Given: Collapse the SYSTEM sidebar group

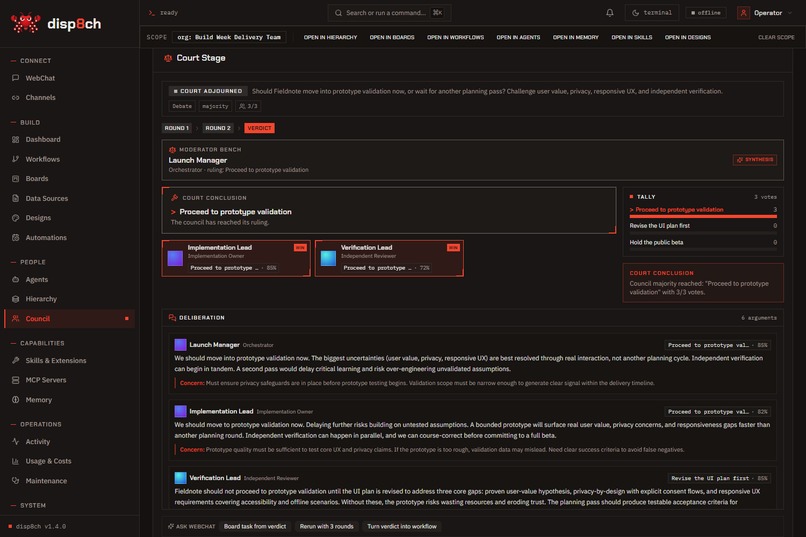Looking at the screenshot, I should click(x=28, y=506).
